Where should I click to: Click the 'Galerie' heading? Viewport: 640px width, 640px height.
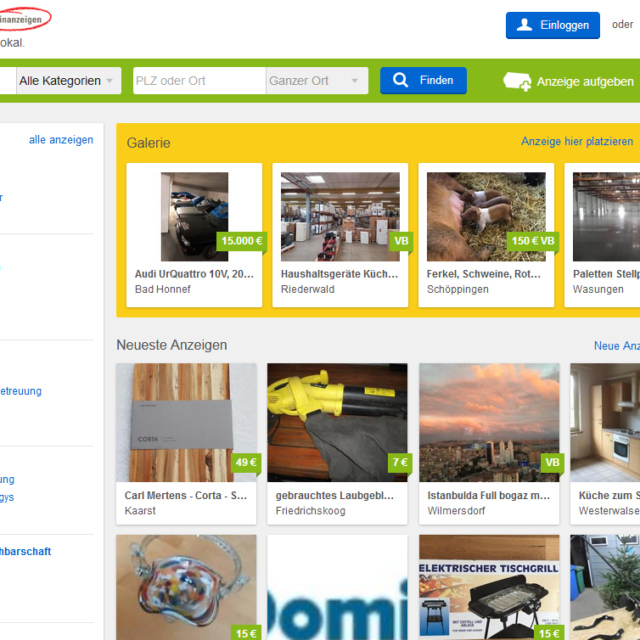pos(148,143)
